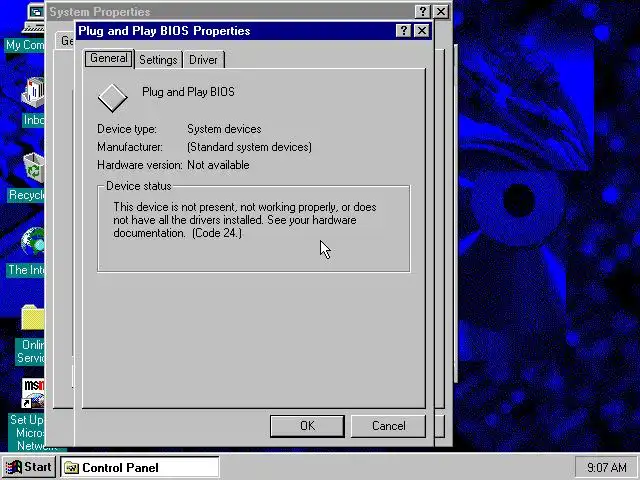640x480 pixels.
Task: Select the MSN setup shortcut icon
Action: pos(33,393)
